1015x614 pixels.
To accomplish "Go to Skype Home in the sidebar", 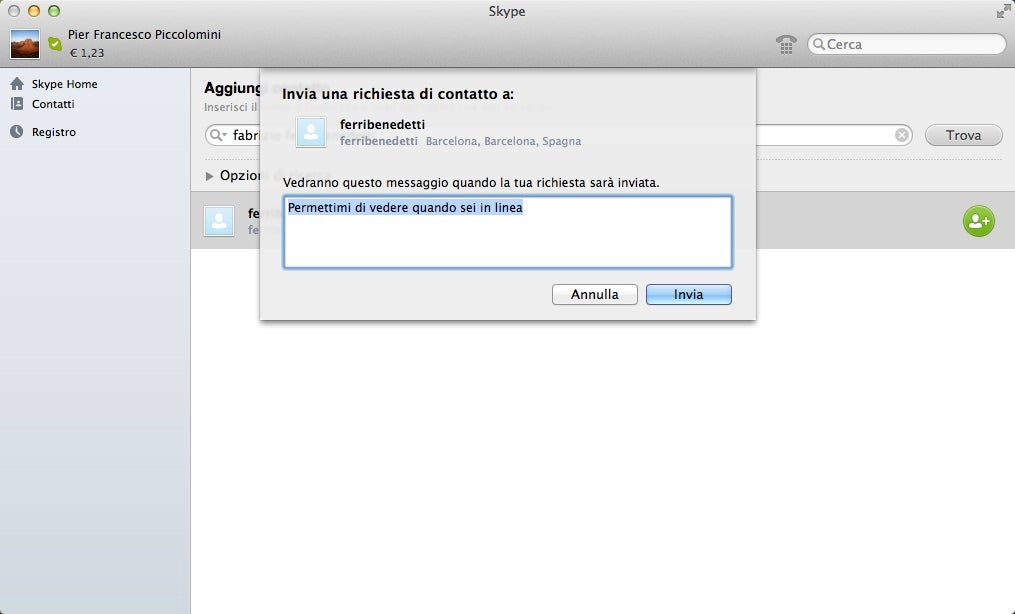I will [64, 84].
